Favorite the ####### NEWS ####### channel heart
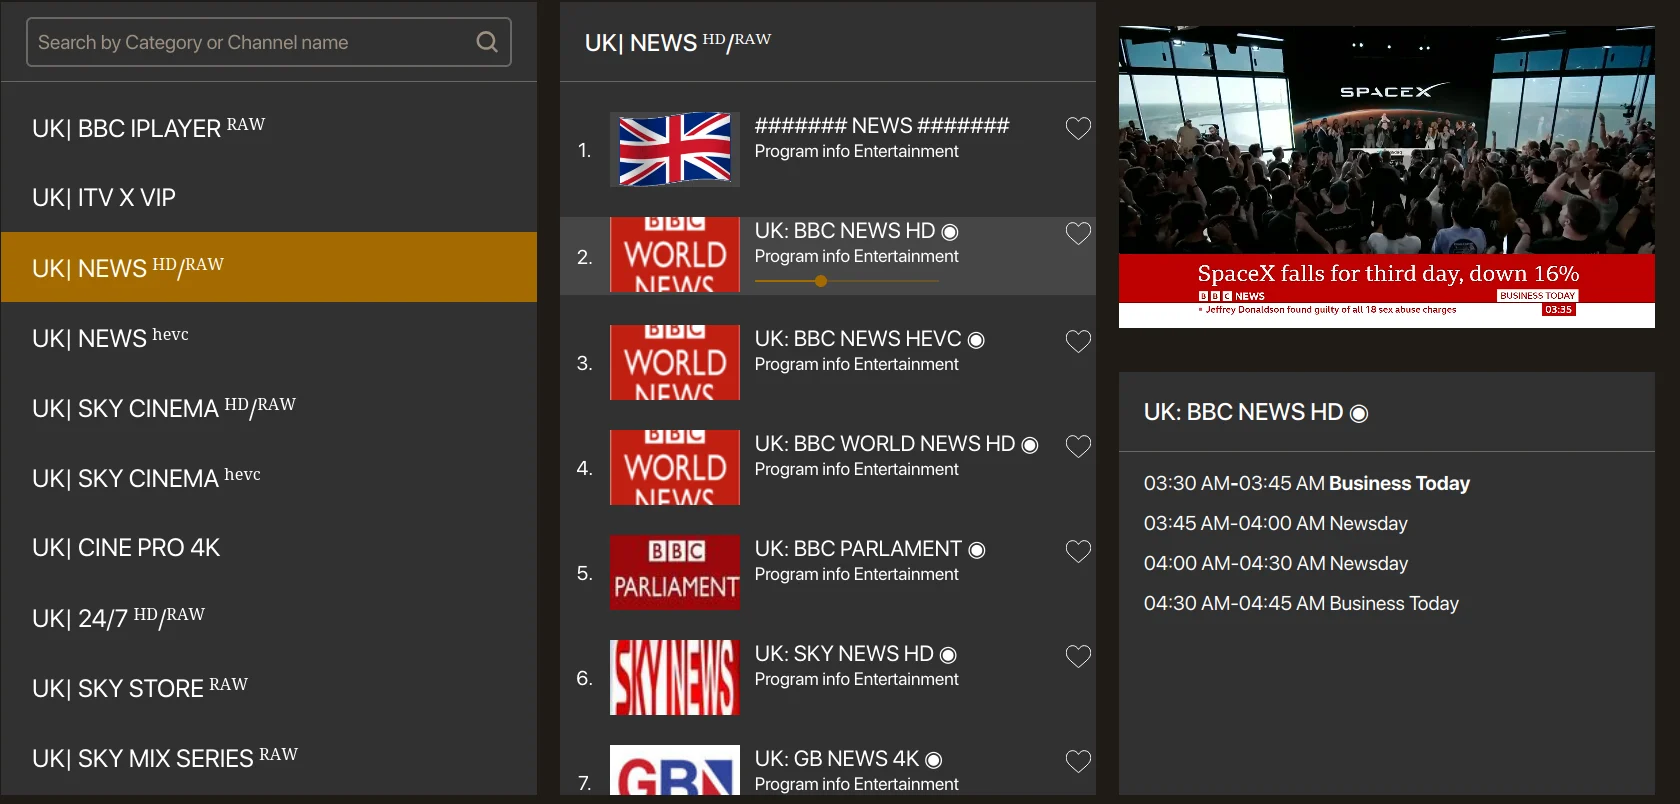The image size is (1680, 804). [1078, 128]
